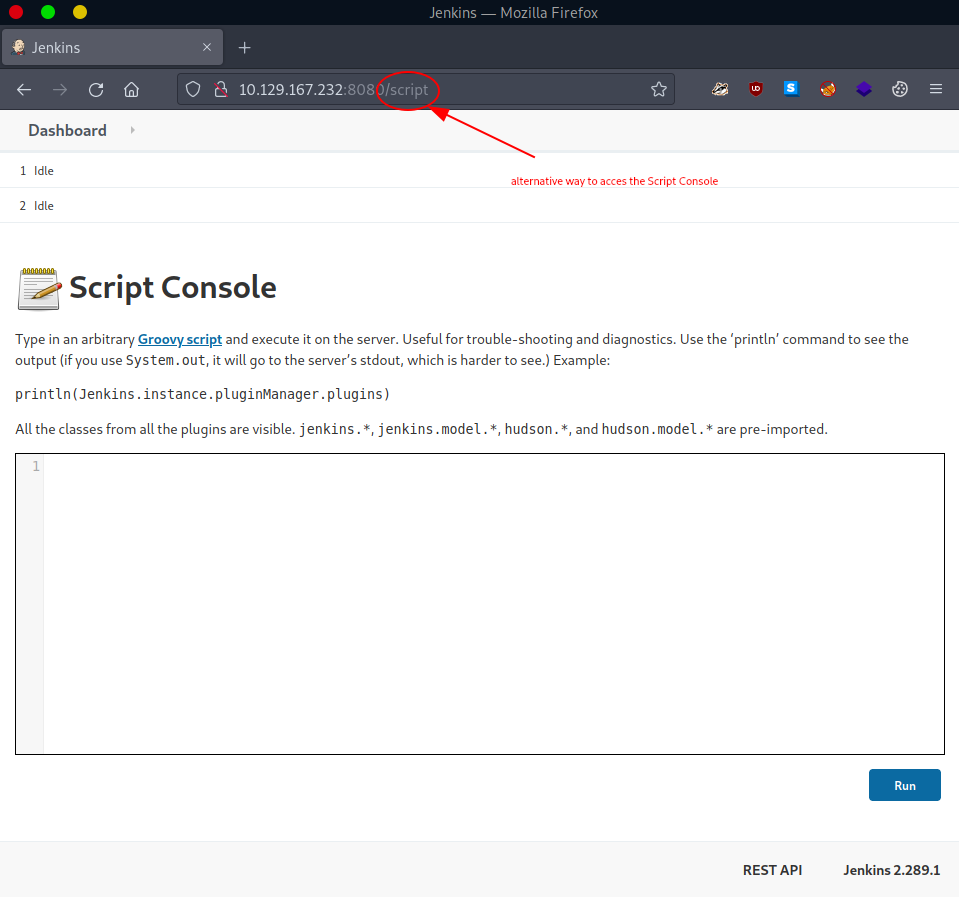The height and width of the screenshot is (897, 959).
Task: Click the connection security padlock icon
Action: [x=221, y=89]
